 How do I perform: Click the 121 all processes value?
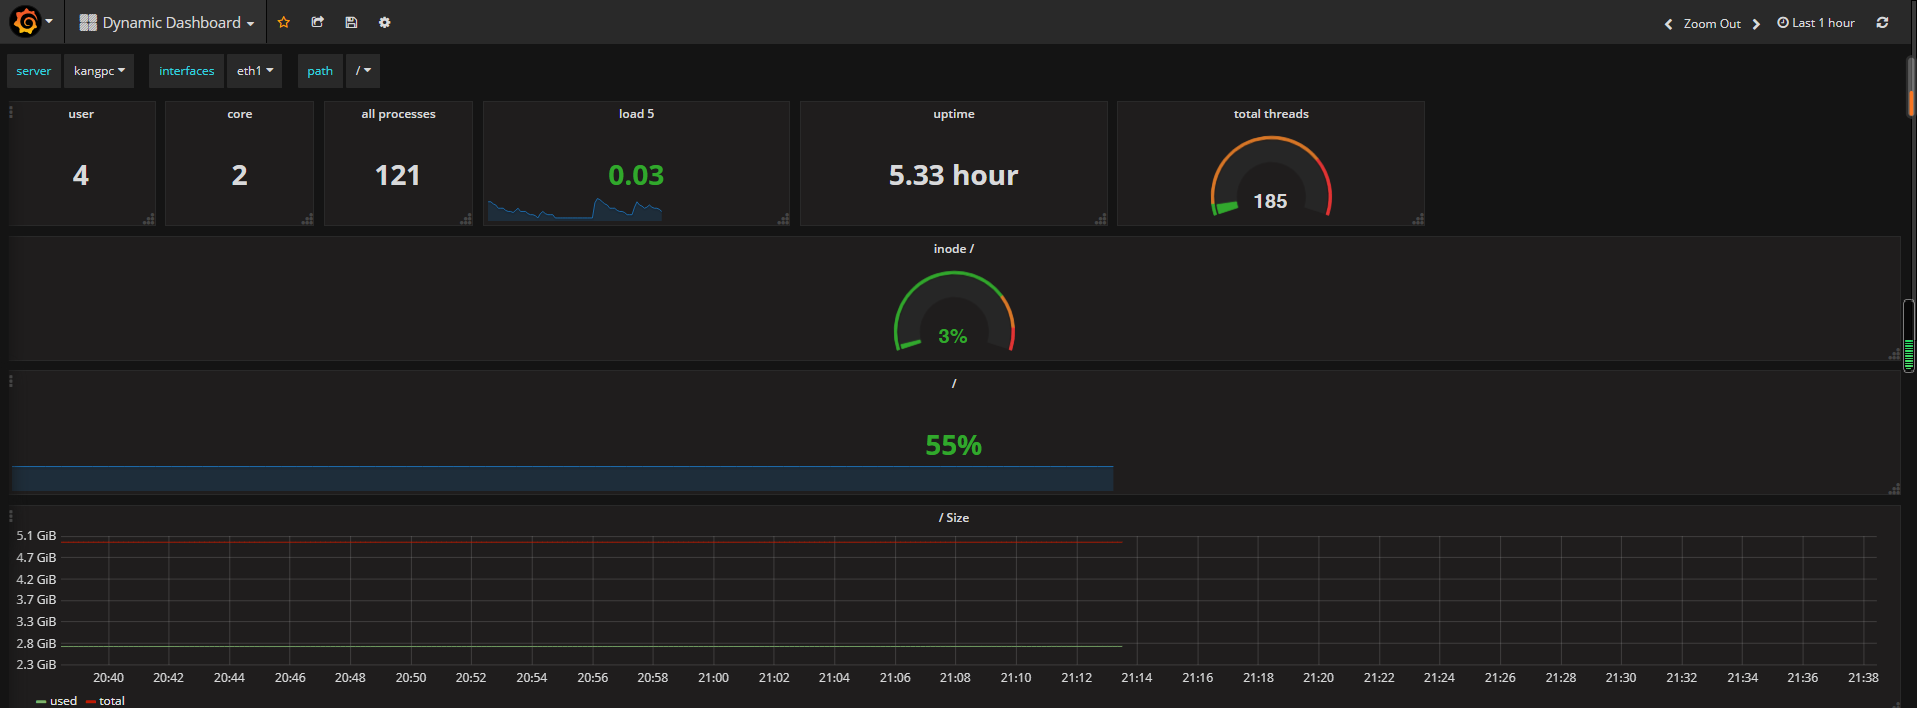click(x=398, y=176)
